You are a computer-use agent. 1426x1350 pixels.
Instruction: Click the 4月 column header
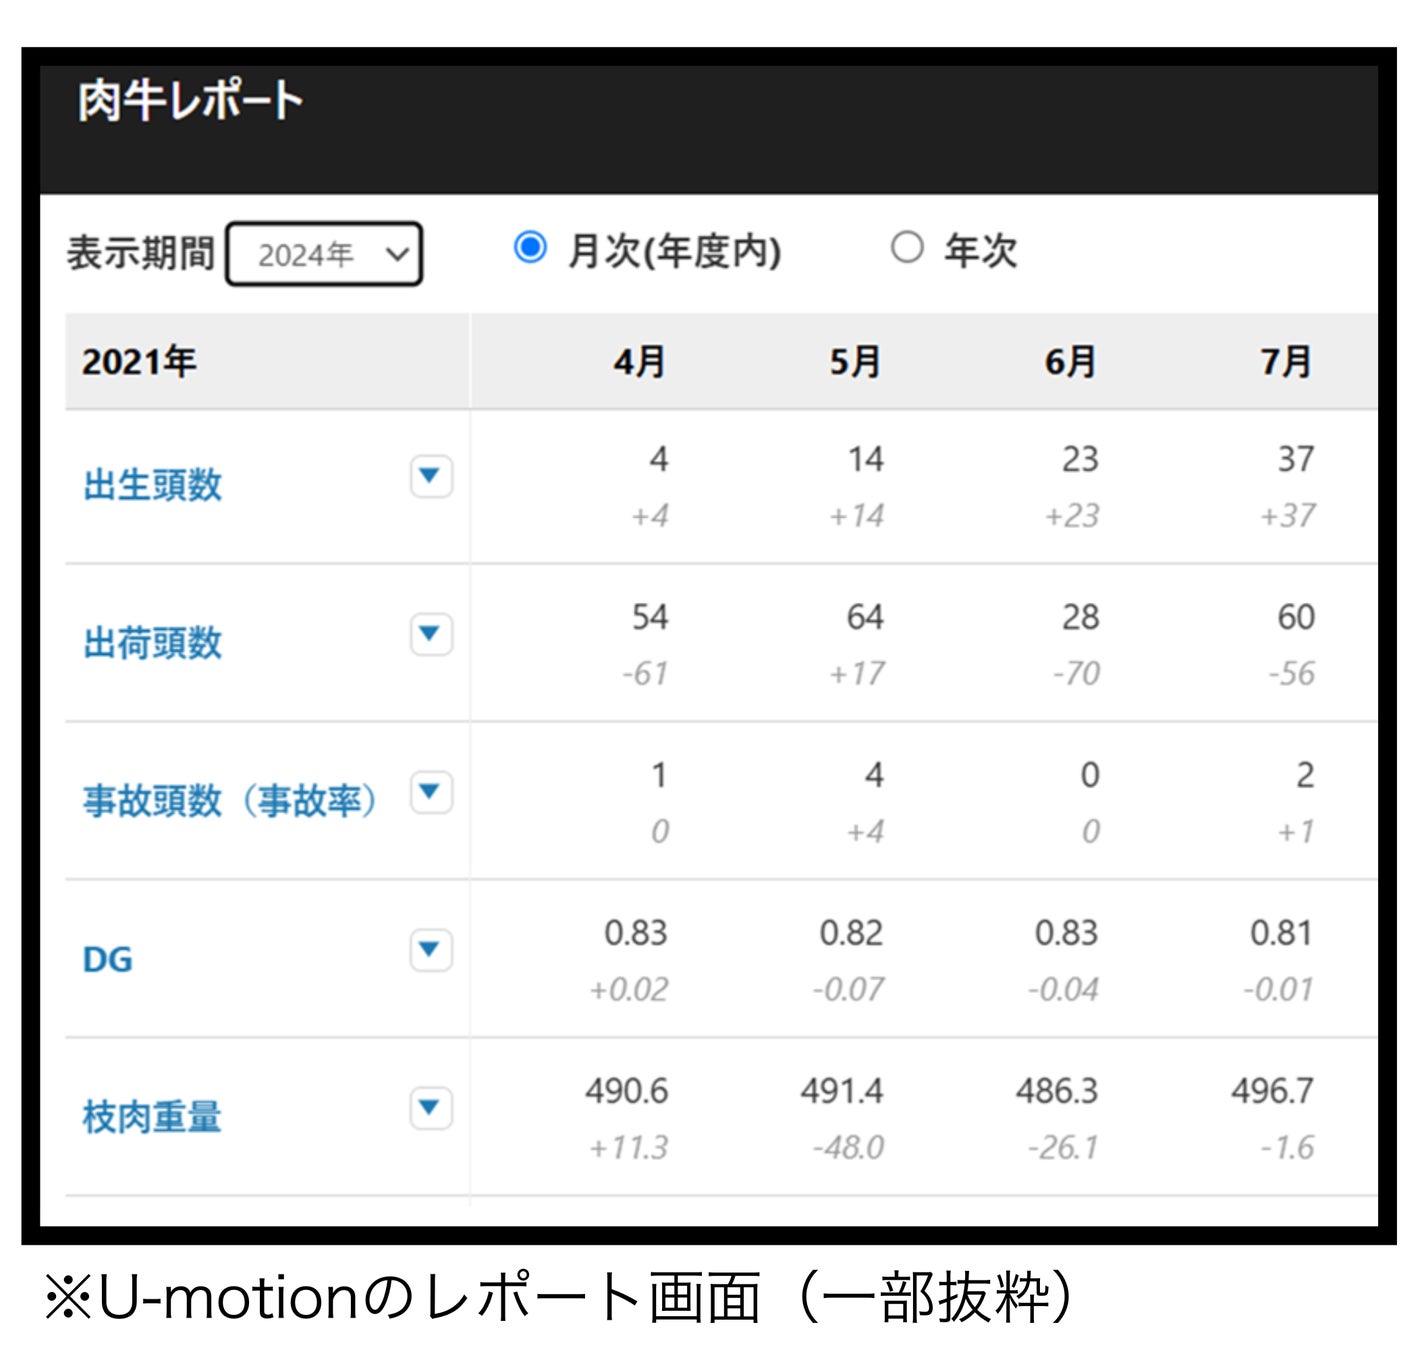pos(640,361)
